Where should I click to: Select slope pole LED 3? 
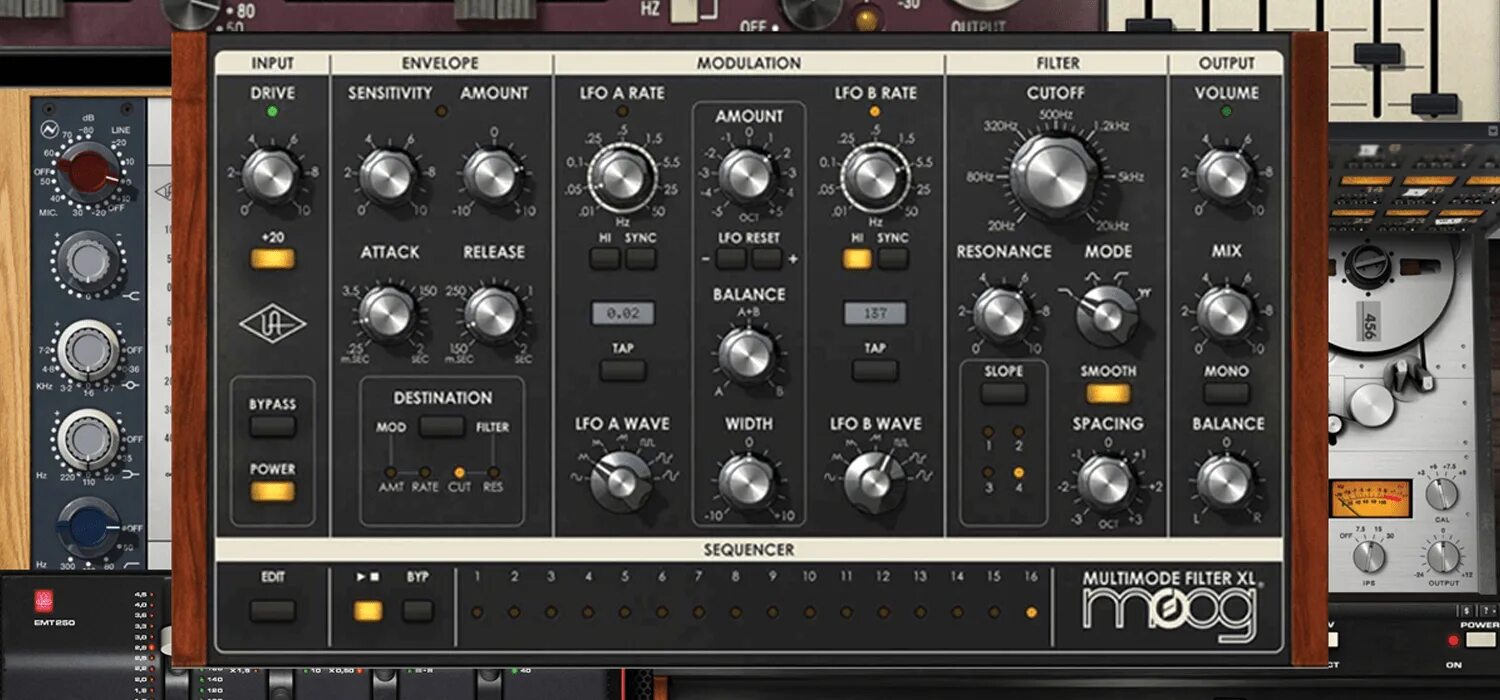[988, 472]
